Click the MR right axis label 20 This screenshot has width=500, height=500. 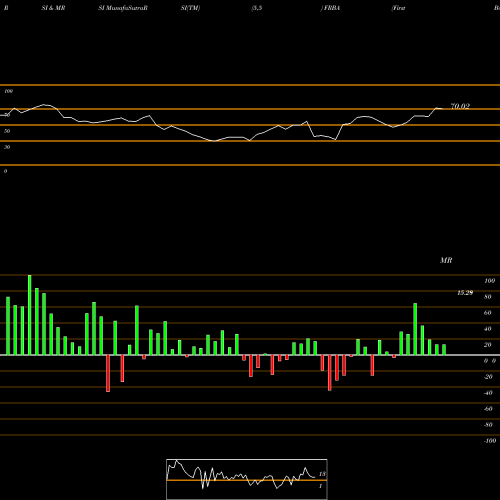488,345
